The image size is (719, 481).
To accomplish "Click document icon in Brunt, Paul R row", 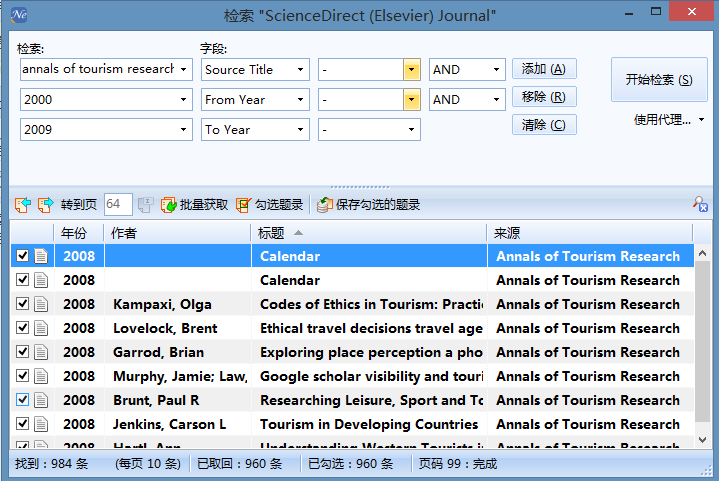I will coord(41,400).
